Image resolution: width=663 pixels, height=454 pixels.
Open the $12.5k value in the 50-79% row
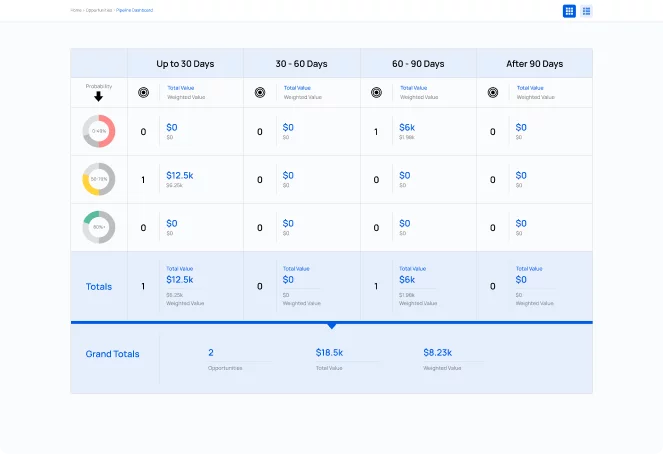(180, 175)
